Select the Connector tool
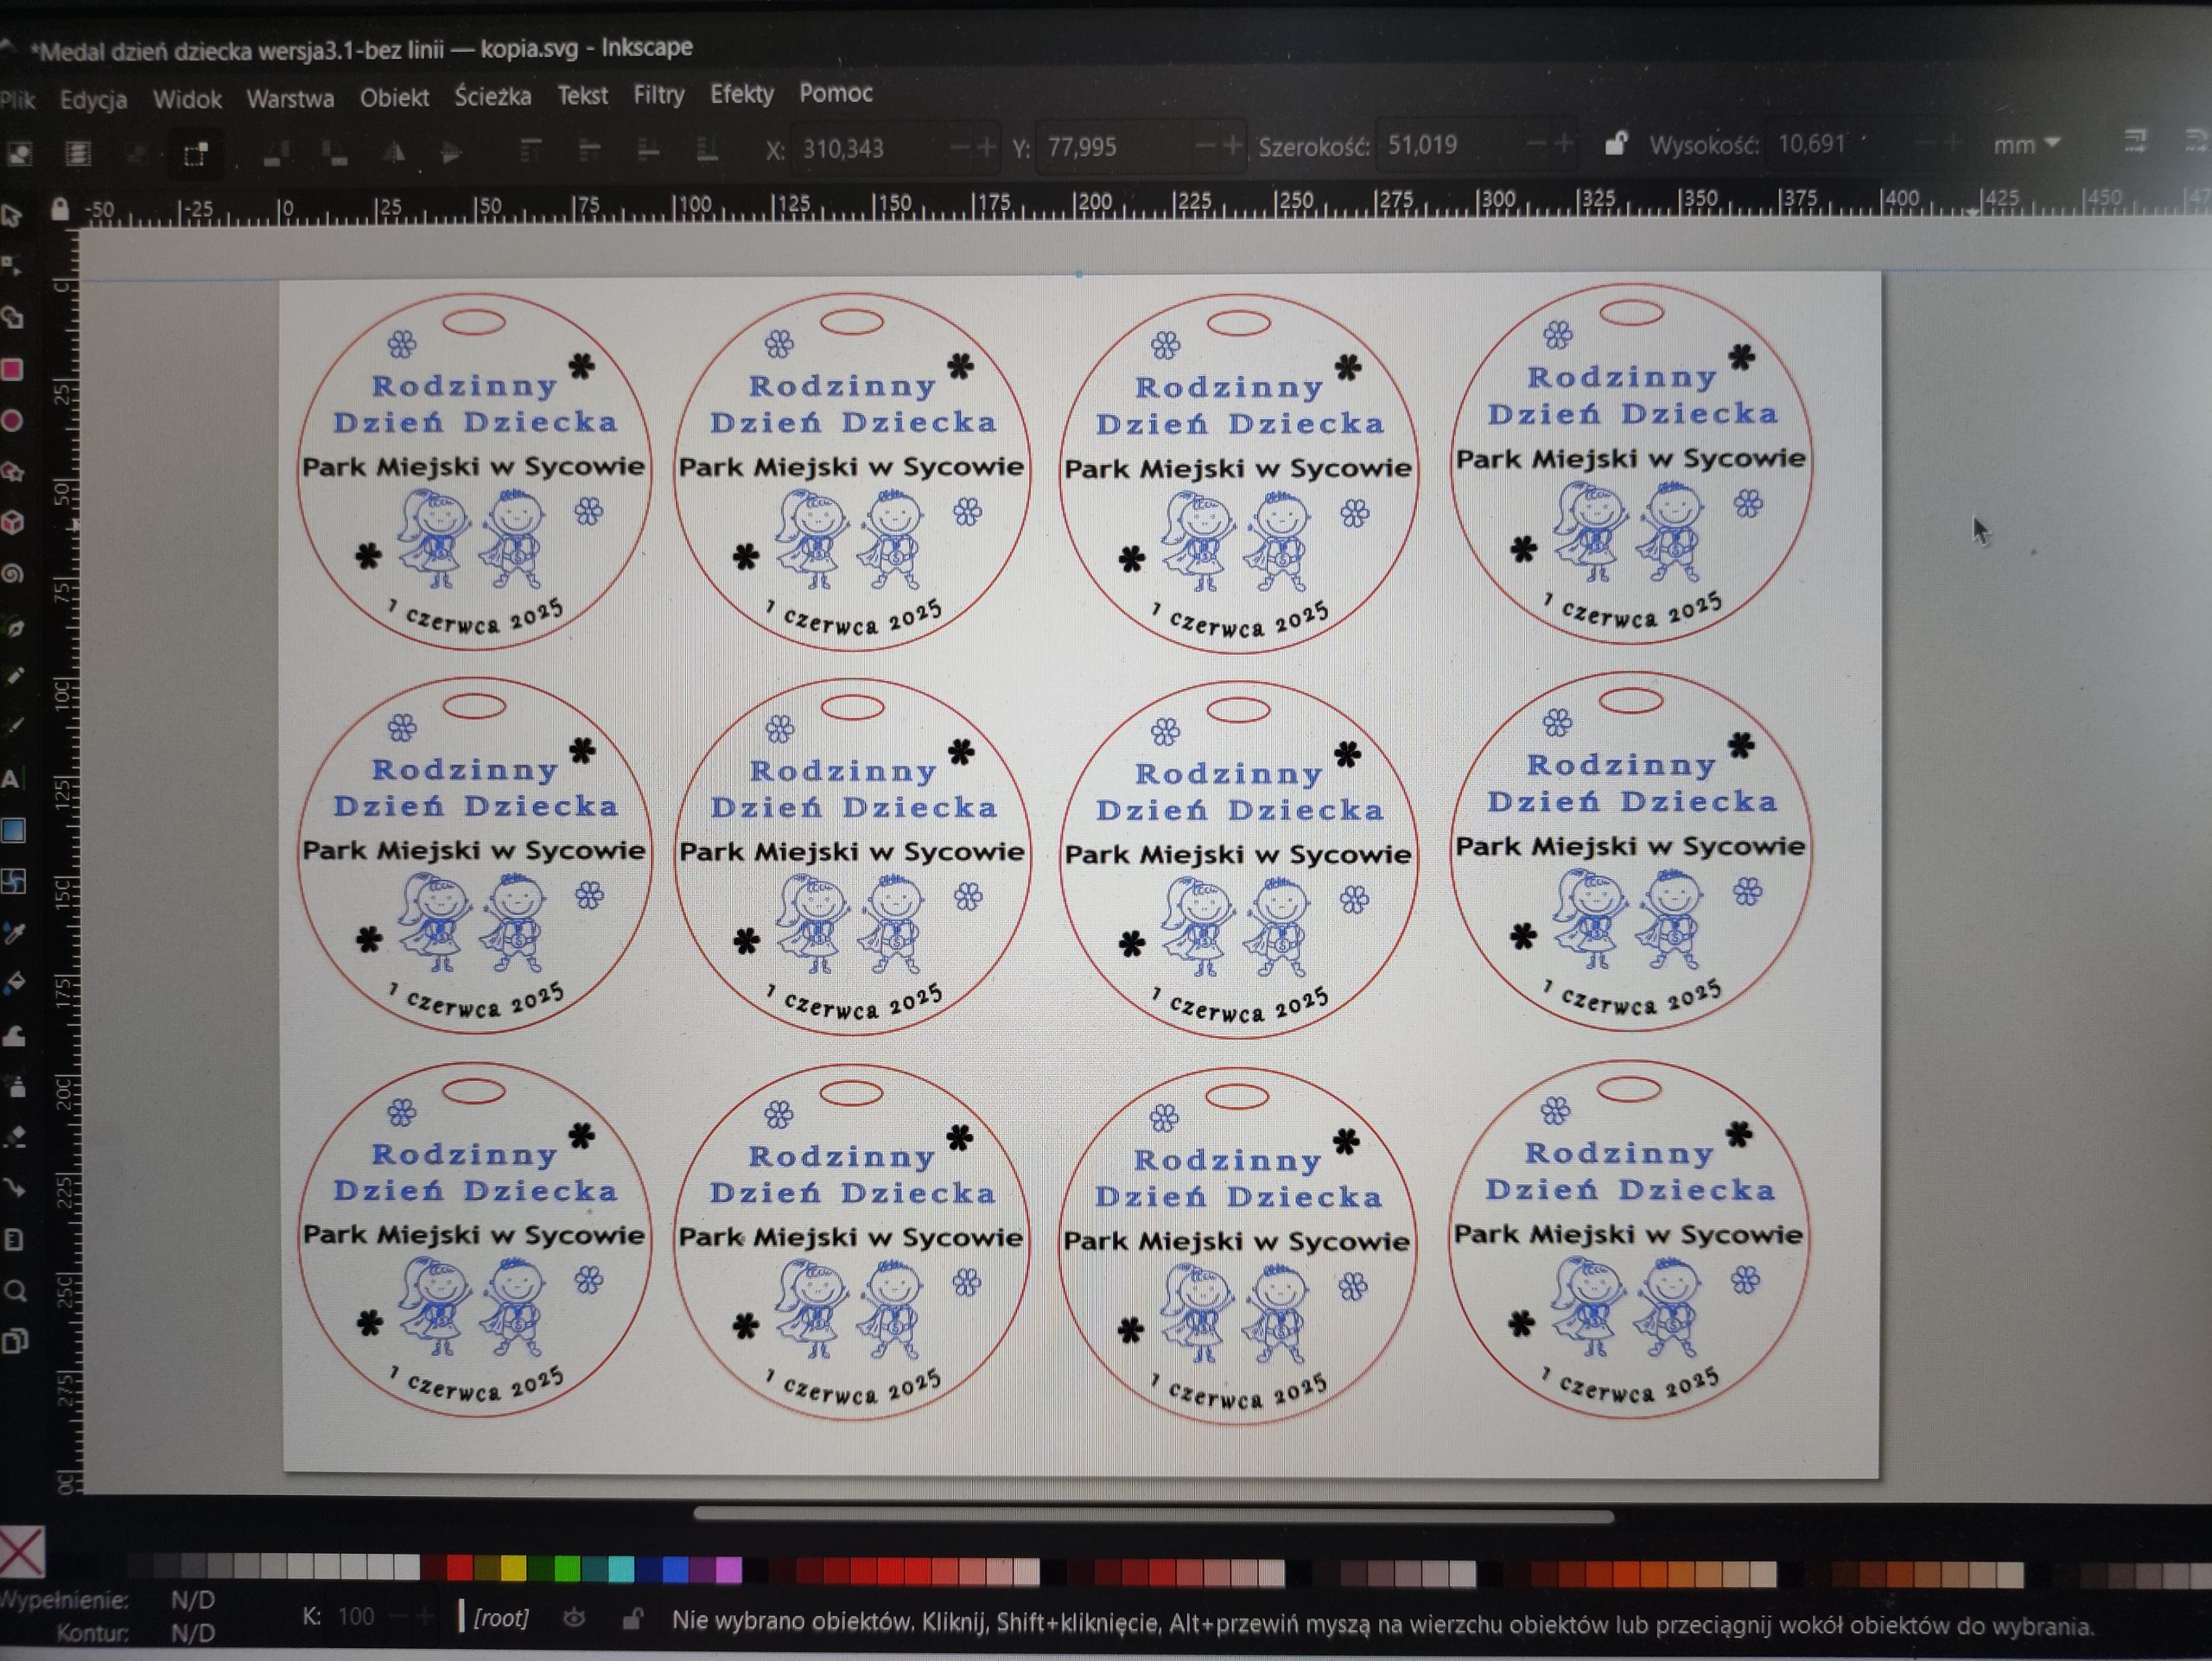The width and height of the screenshot is (2212, 1661). click(14, 1188)
